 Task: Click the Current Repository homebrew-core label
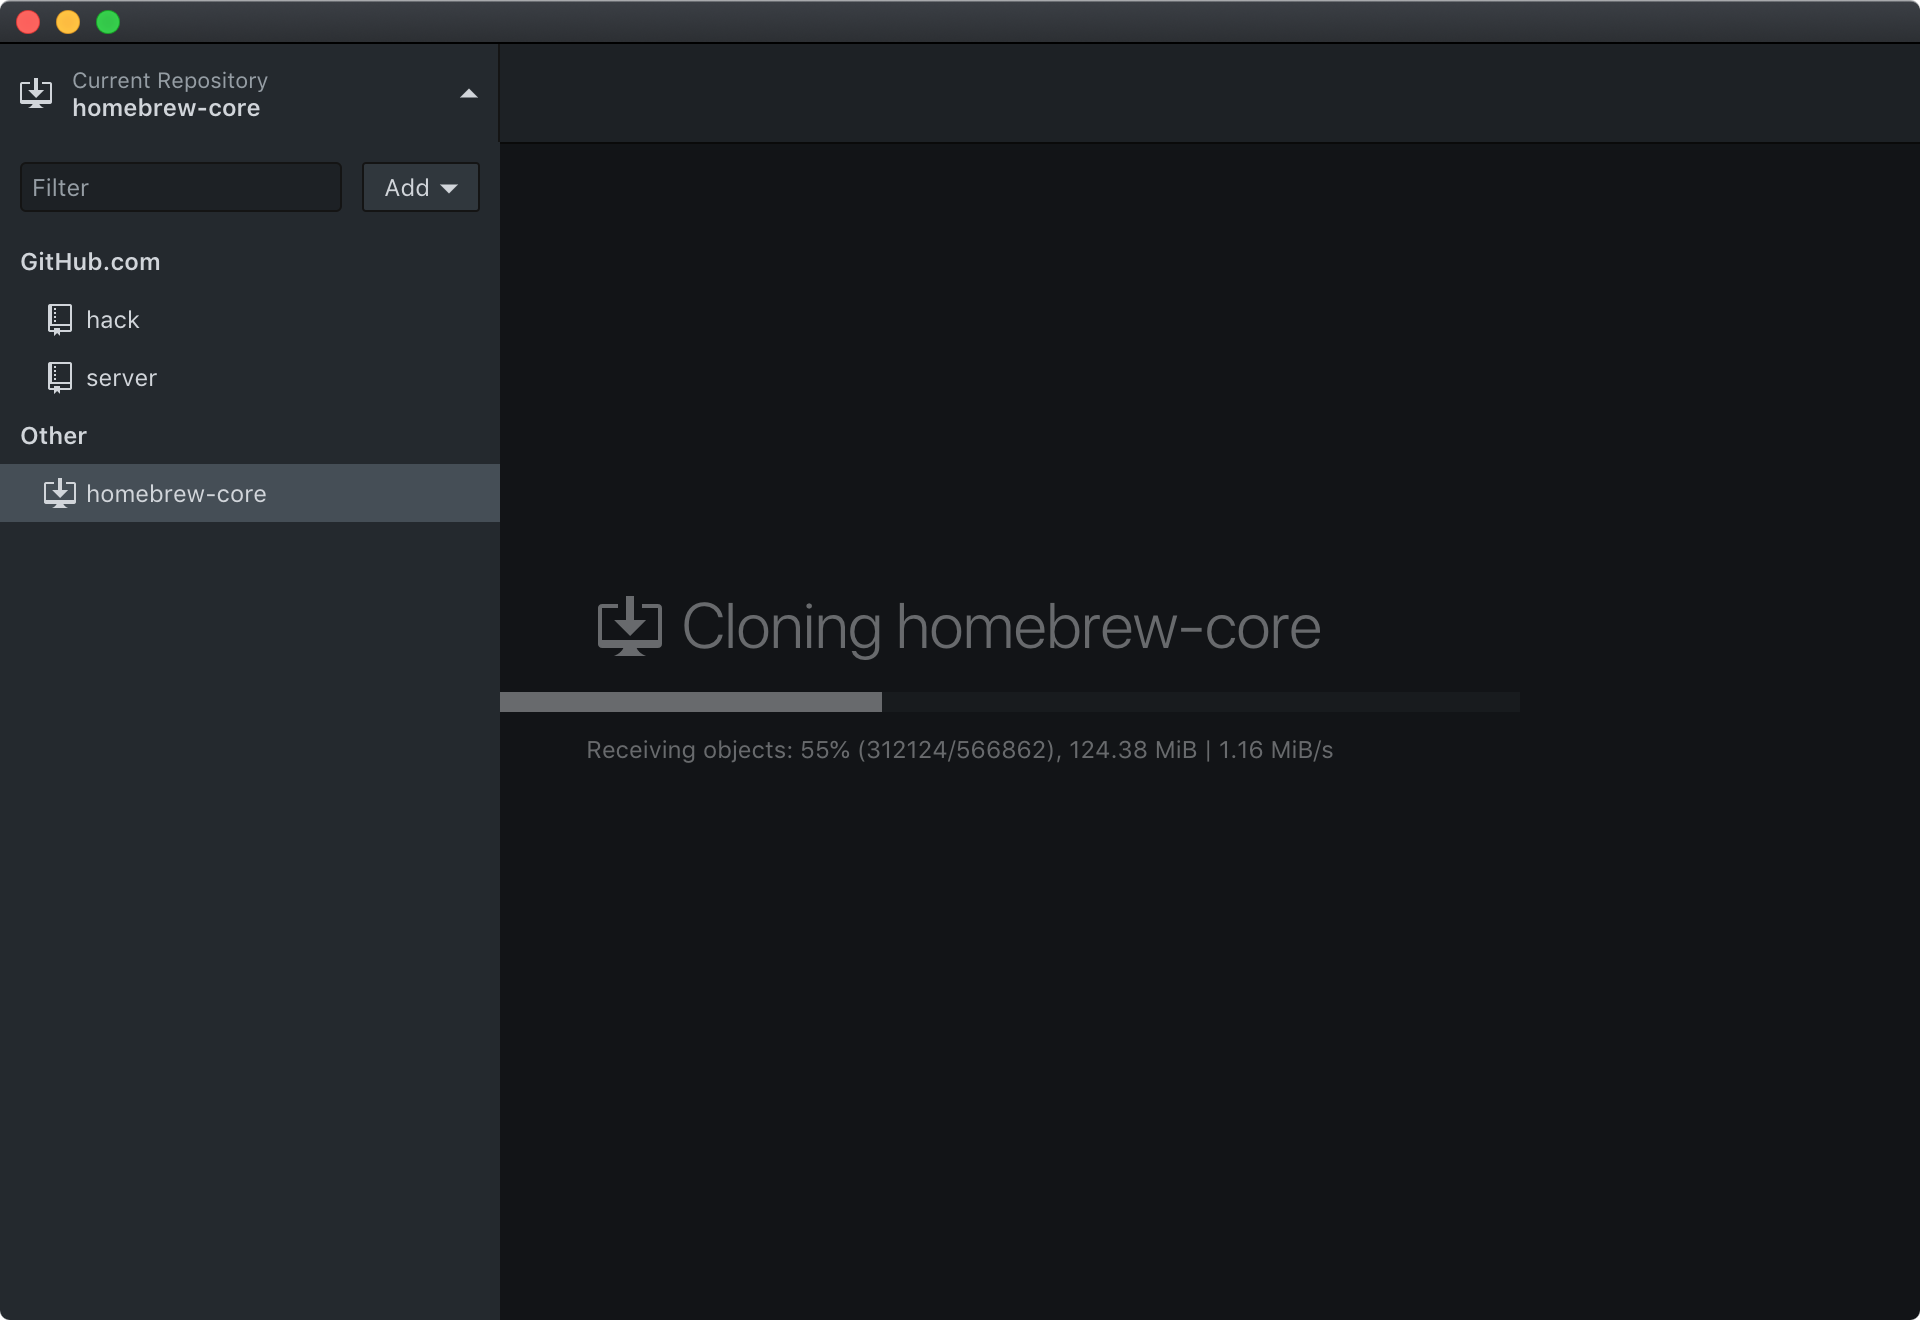[x=166, y=108]
